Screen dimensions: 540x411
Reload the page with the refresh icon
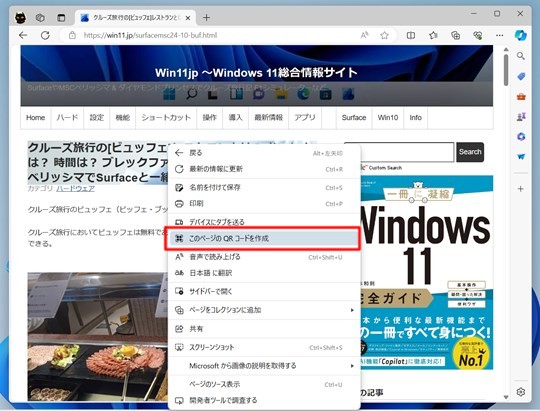click(x=45, y=35)
